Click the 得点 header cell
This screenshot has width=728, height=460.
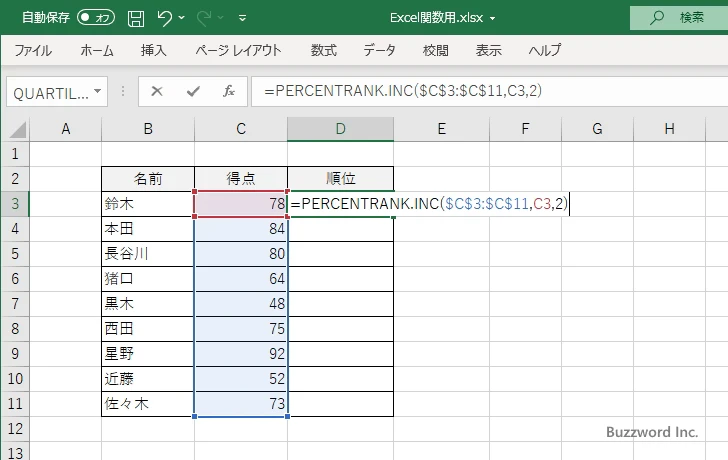pos(241,179)
